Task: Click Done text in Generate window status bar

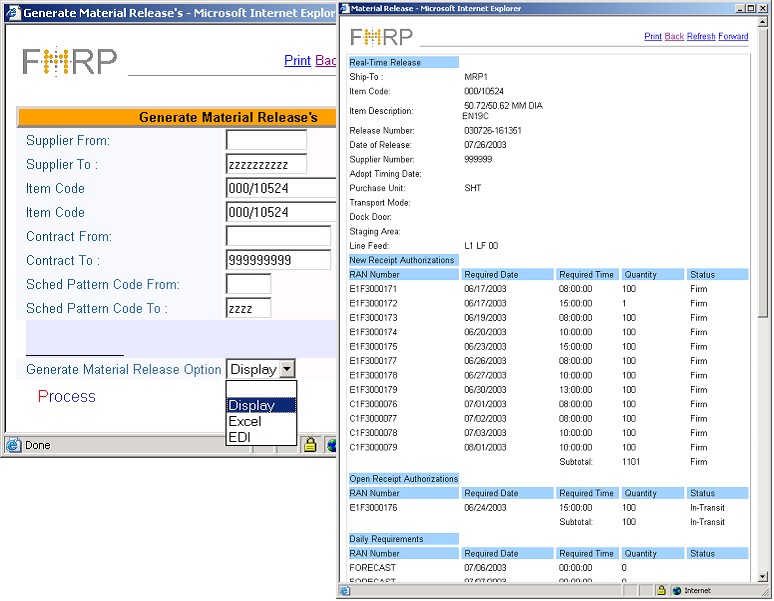Action: pyautogui.click(x=38, y=445)
